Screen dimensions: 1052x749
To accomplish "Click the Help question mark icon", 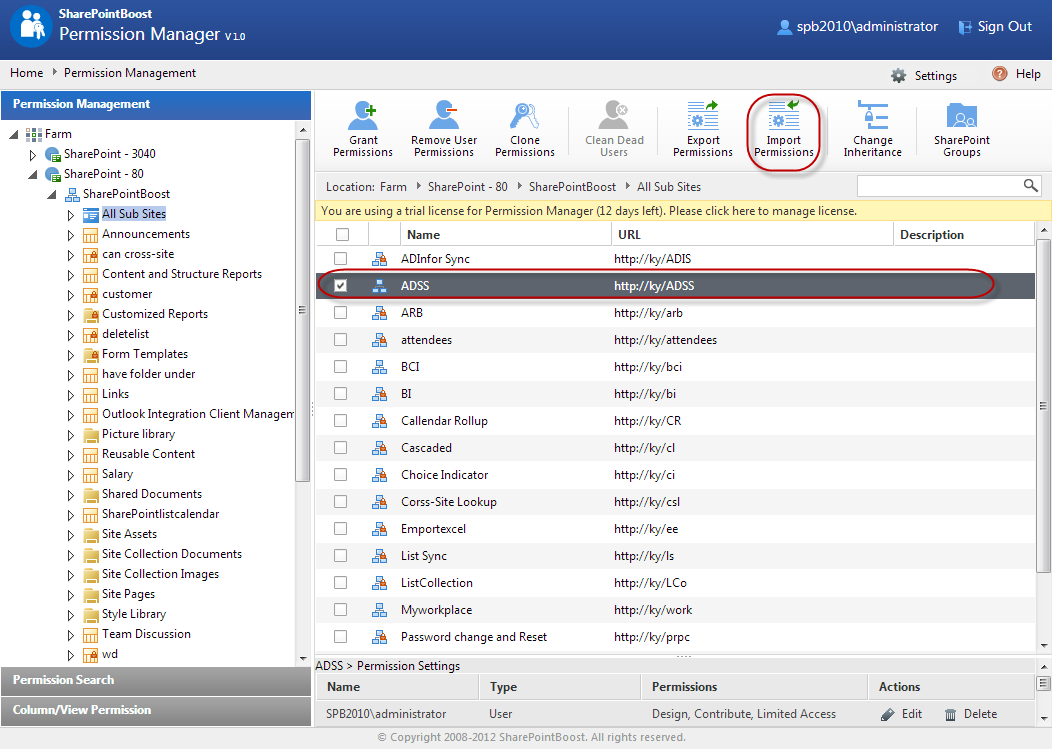I will [x=1000, y=74].
